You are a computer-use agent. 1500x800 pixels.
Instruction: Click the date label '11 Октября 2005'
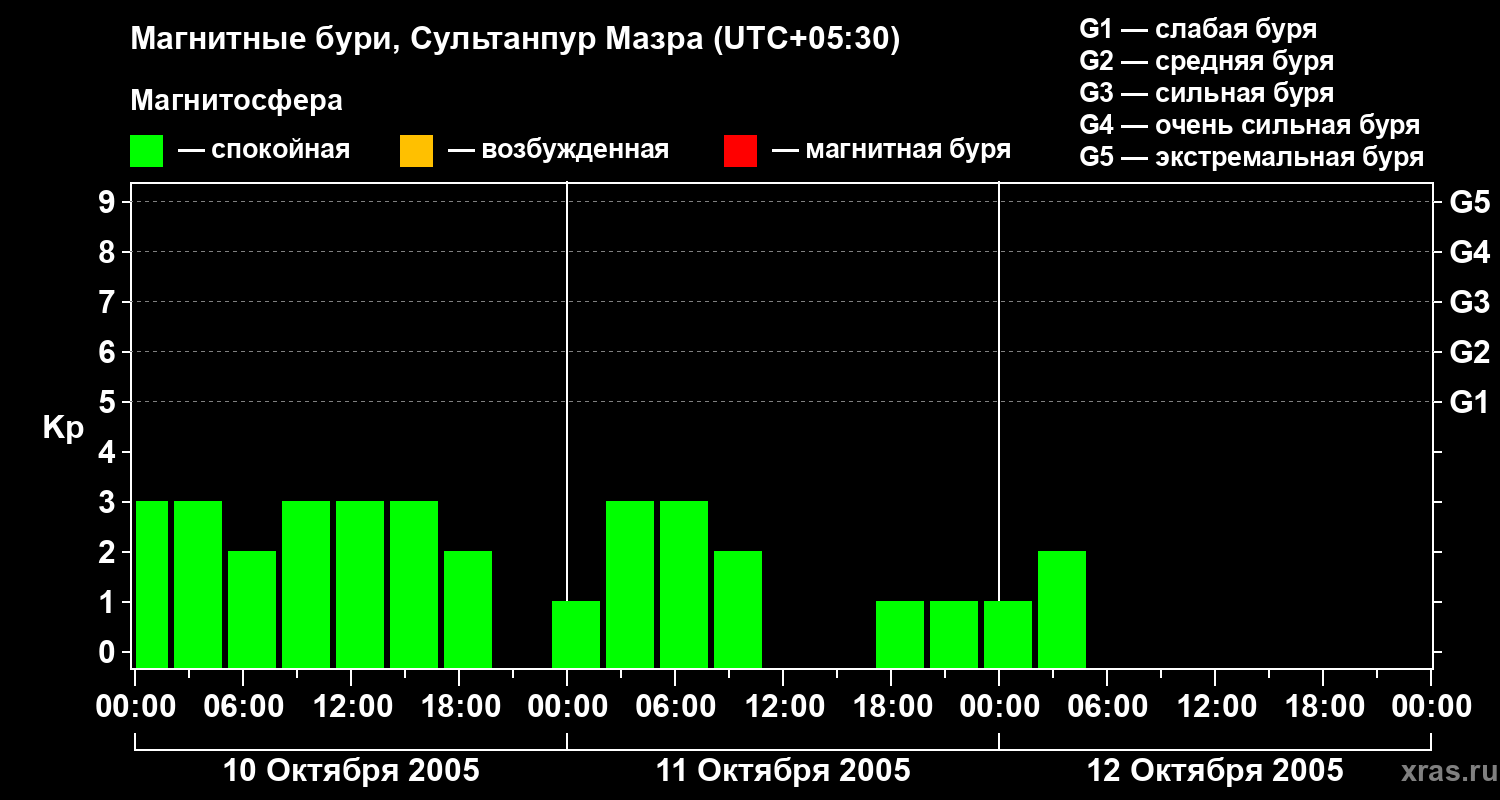(x=783, y=771)
